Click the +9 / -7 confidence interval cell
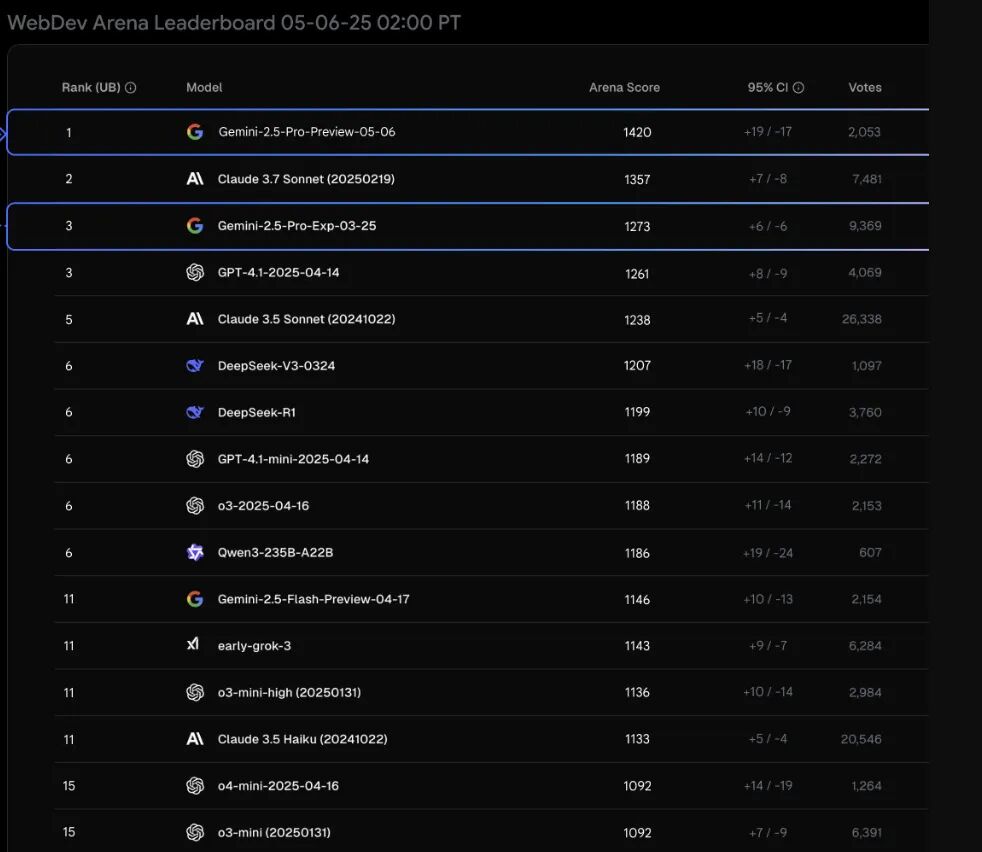This screenshot has height=852, width=982. [x=768, y=646]
